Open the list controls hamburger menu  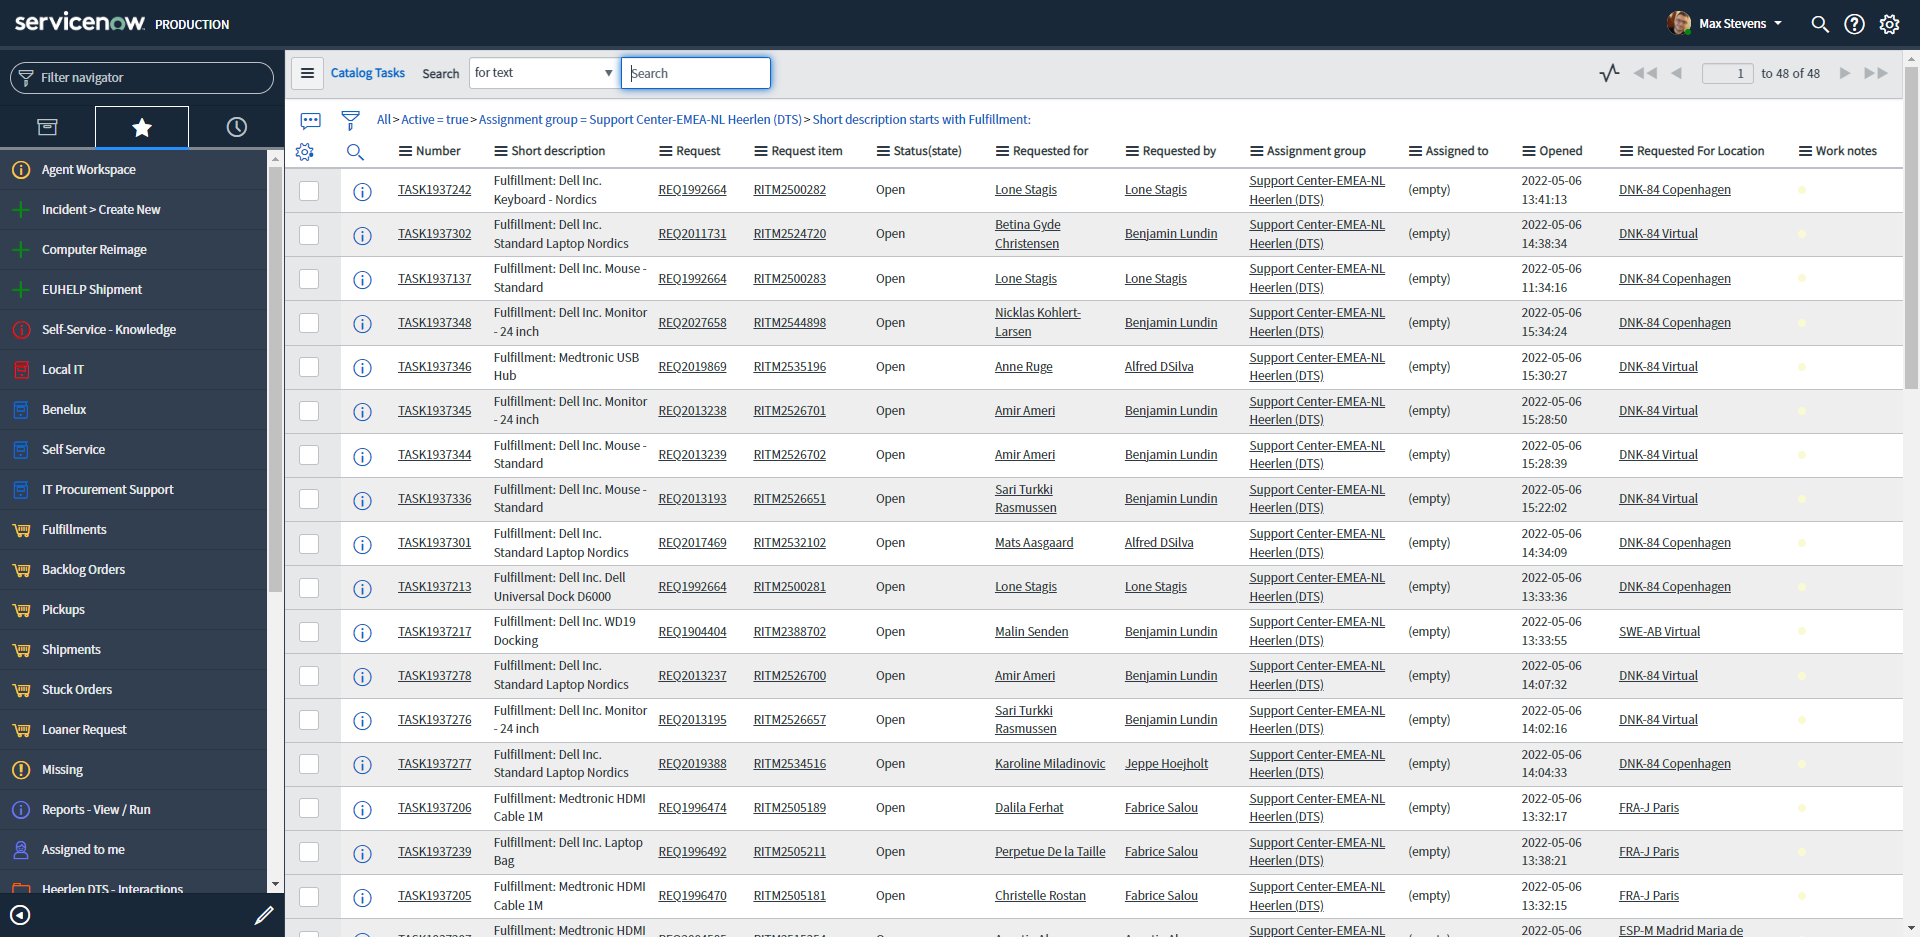tap(308, 73)
